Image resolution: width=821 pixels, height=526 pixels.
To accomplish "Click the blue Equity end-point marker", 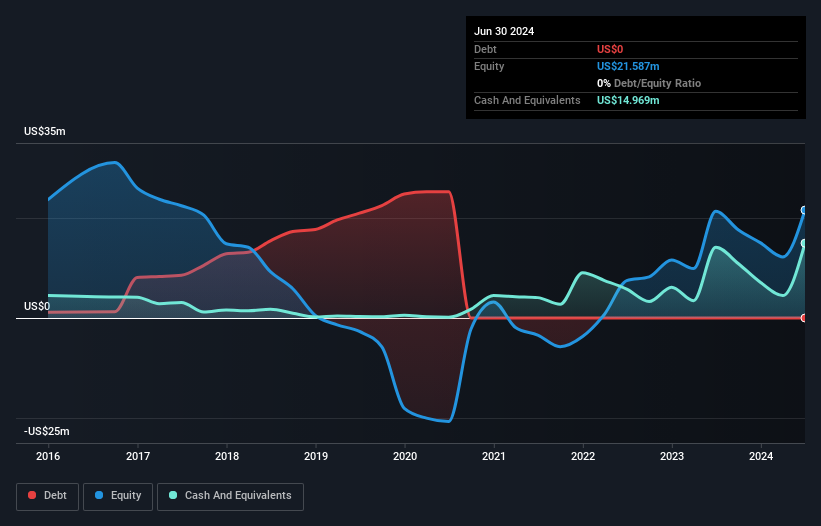I will (804, 210).
